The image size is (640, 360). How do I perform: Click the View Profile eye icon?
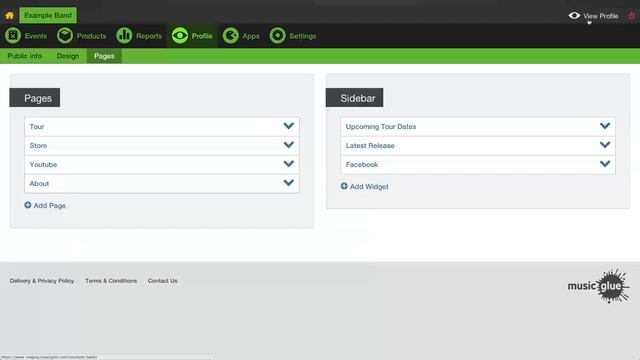(x=574, y=16)
